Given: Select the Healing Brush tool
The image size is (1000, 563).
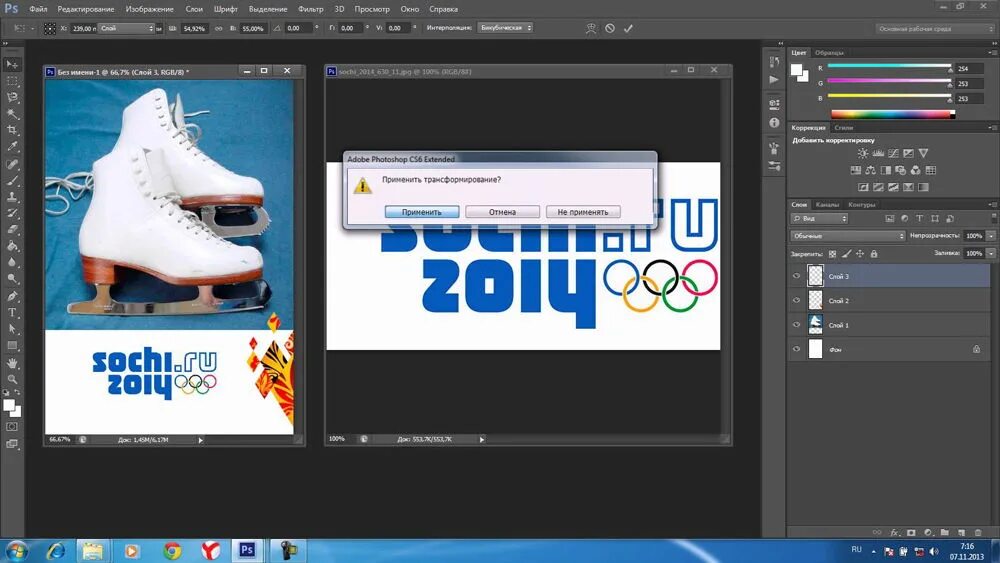Looking at the screenshot, I should point(12,165).
